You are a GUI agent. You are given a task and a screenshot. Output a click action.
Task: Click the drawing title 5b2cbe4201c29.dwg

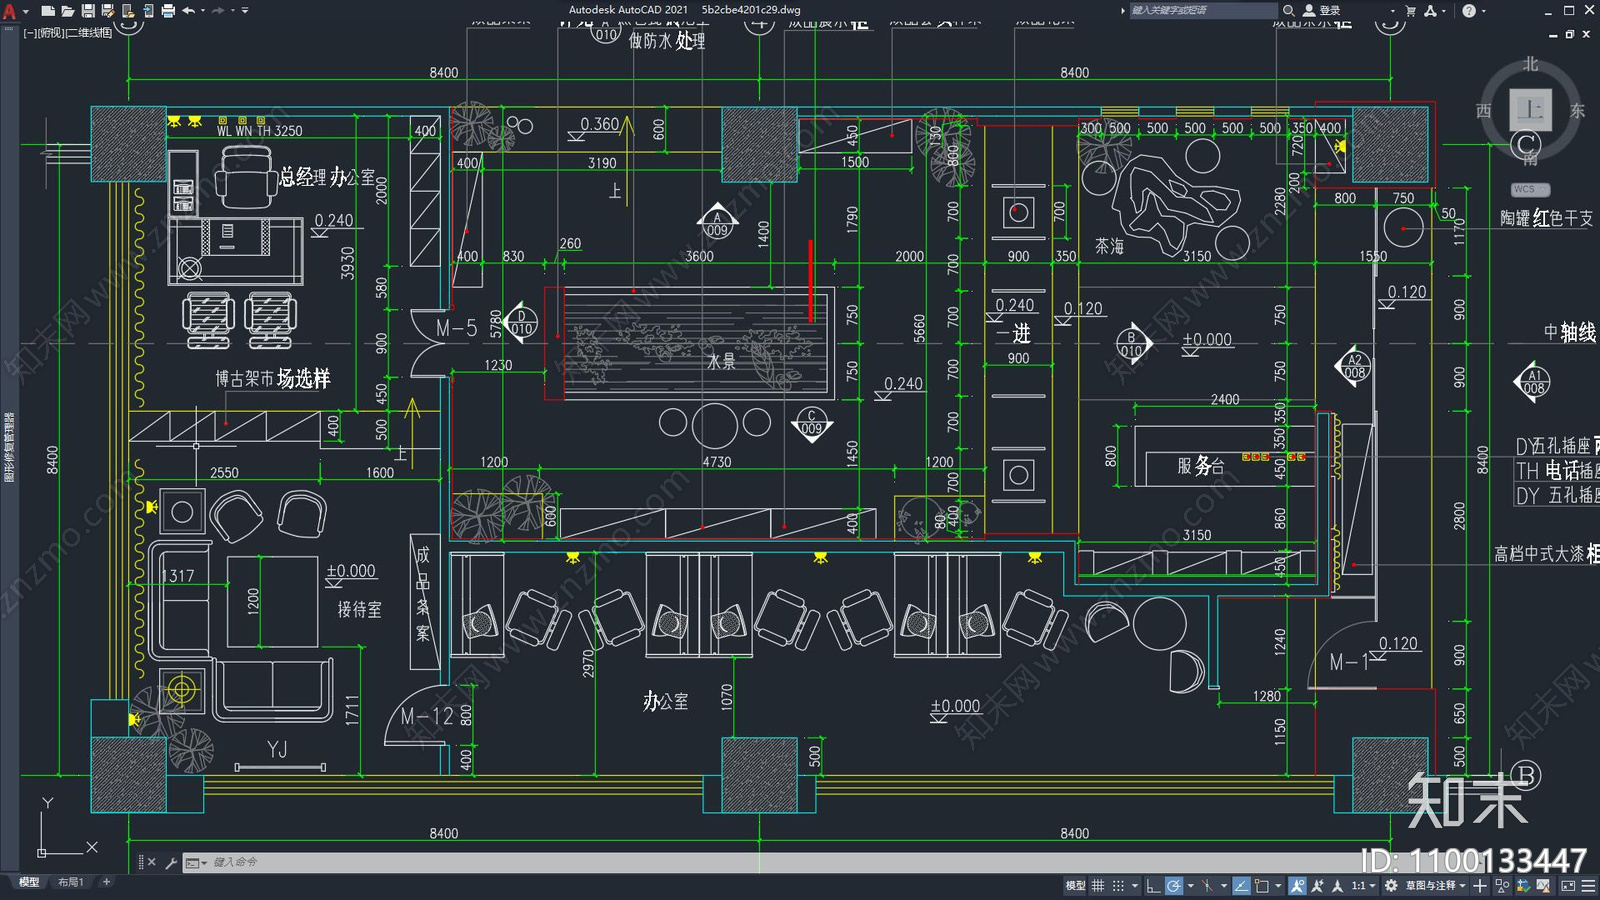(751, 10)
